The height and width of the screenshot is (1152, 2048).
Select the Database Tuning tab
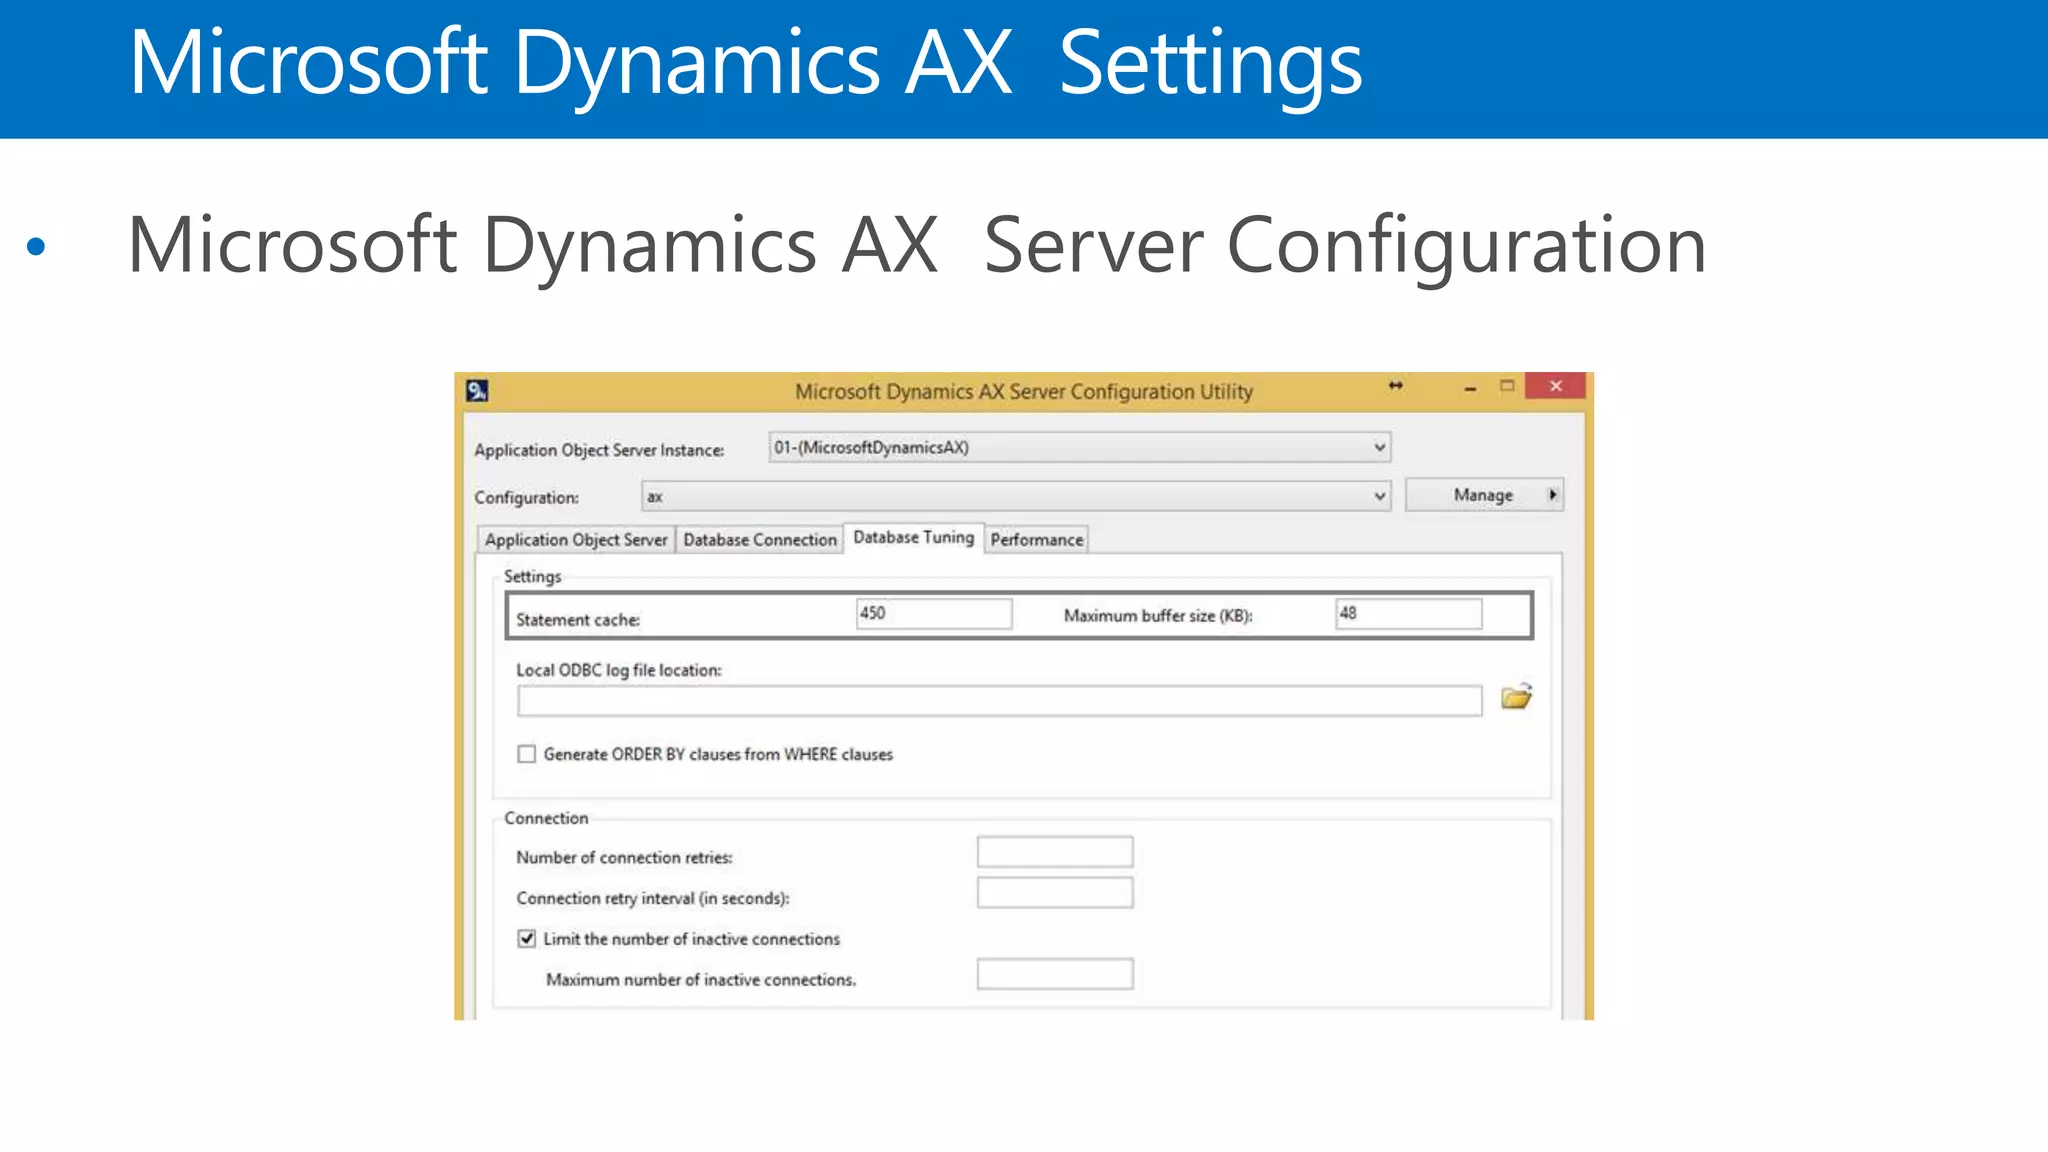pyautogui.click(x=913, y=538)
